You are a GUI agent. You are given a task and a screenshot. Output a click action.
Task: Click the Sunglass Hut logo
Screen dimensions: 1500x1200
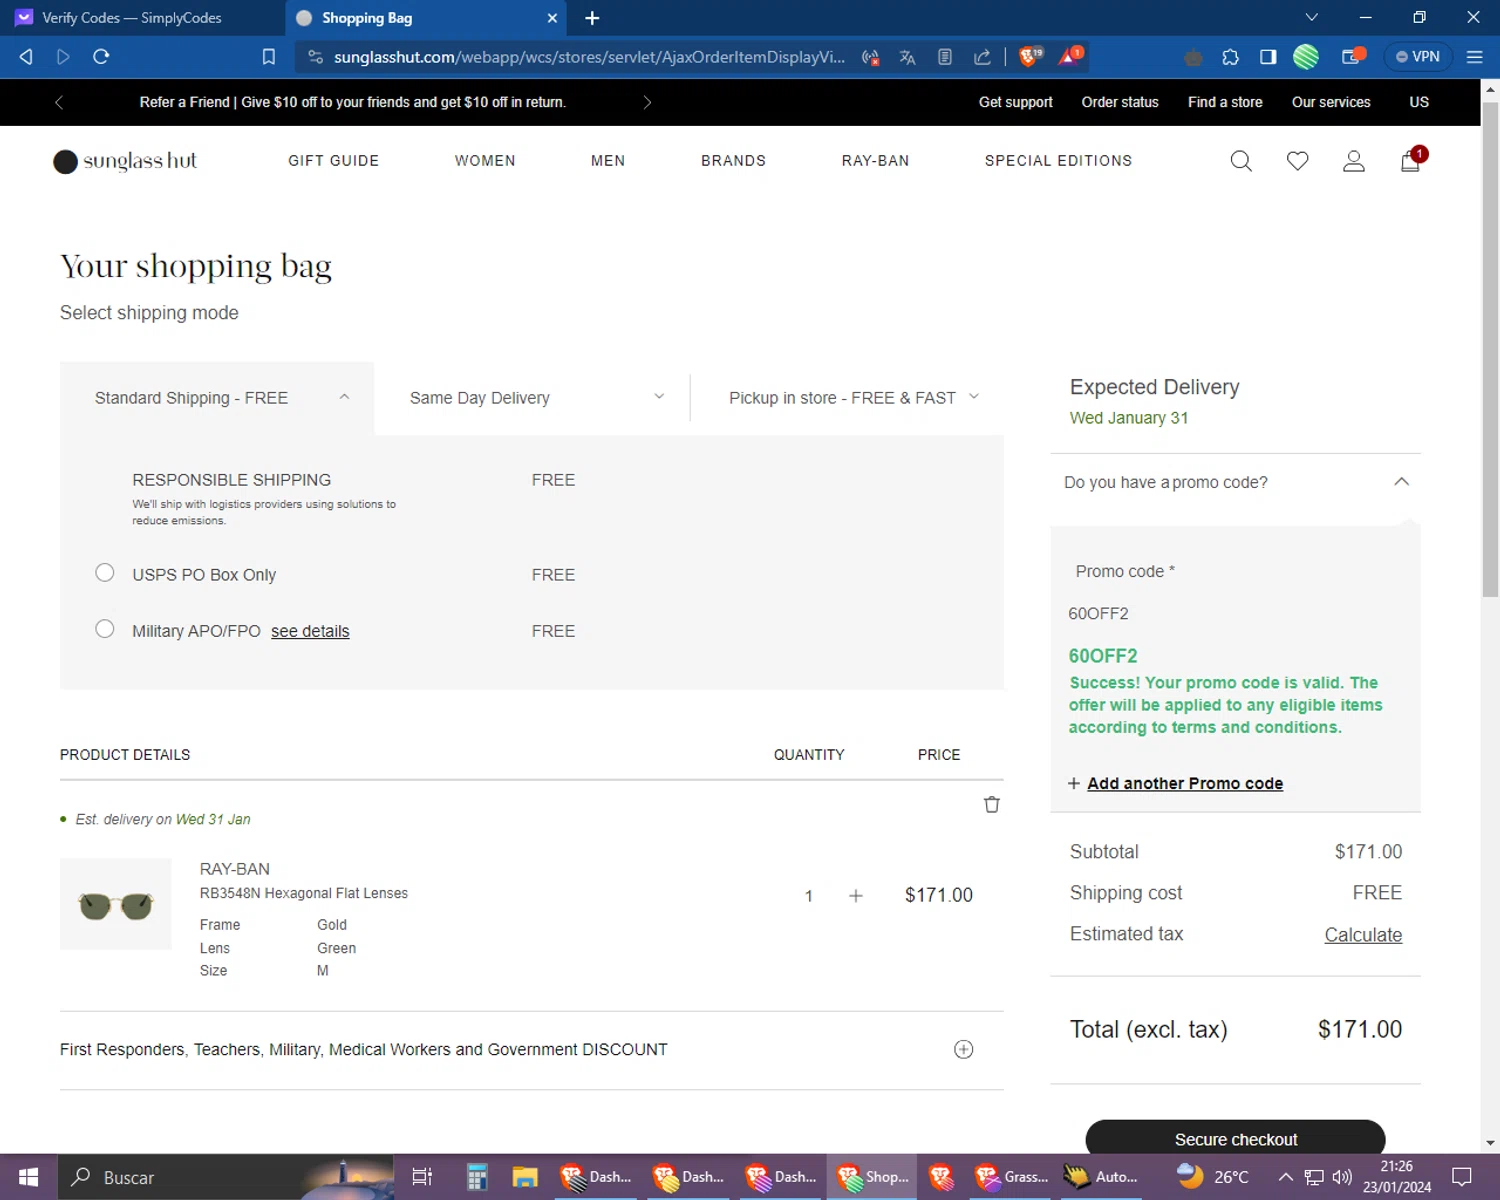coord(125,161)
